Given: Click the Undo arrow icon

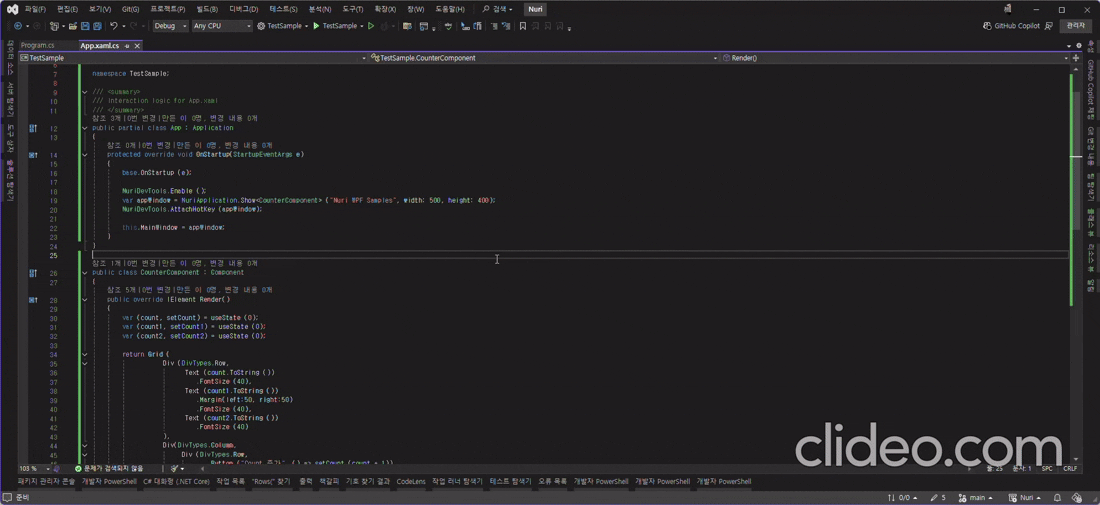Looking at the screenshot, I should point(114,26).
